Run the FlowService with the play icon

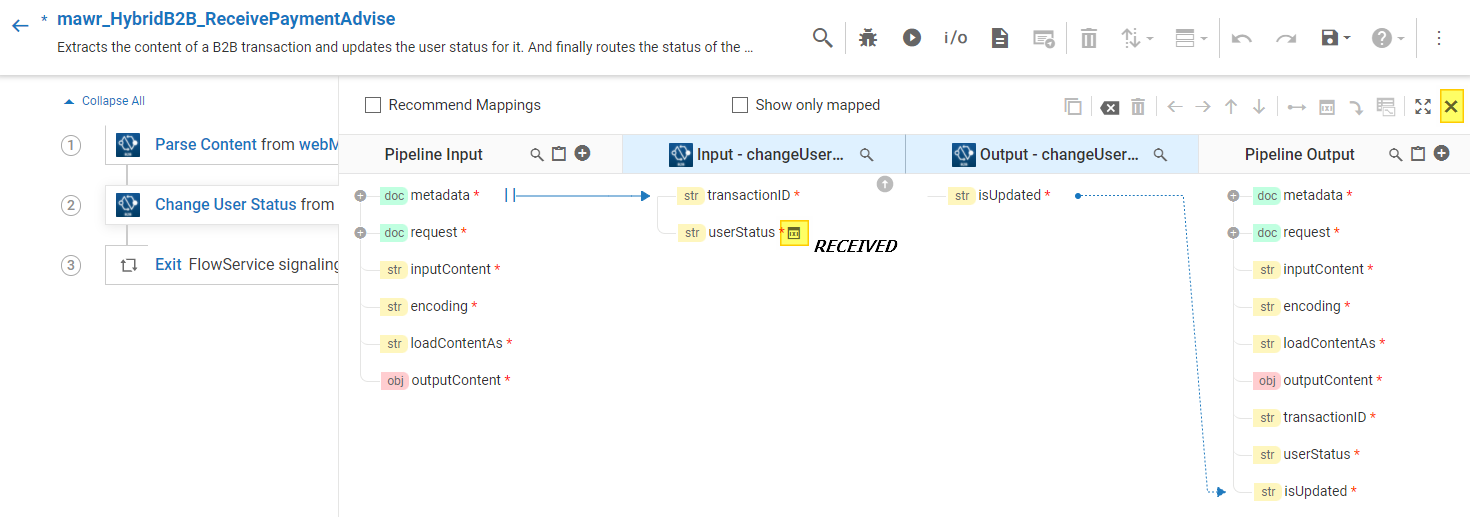tap(912, 38)
